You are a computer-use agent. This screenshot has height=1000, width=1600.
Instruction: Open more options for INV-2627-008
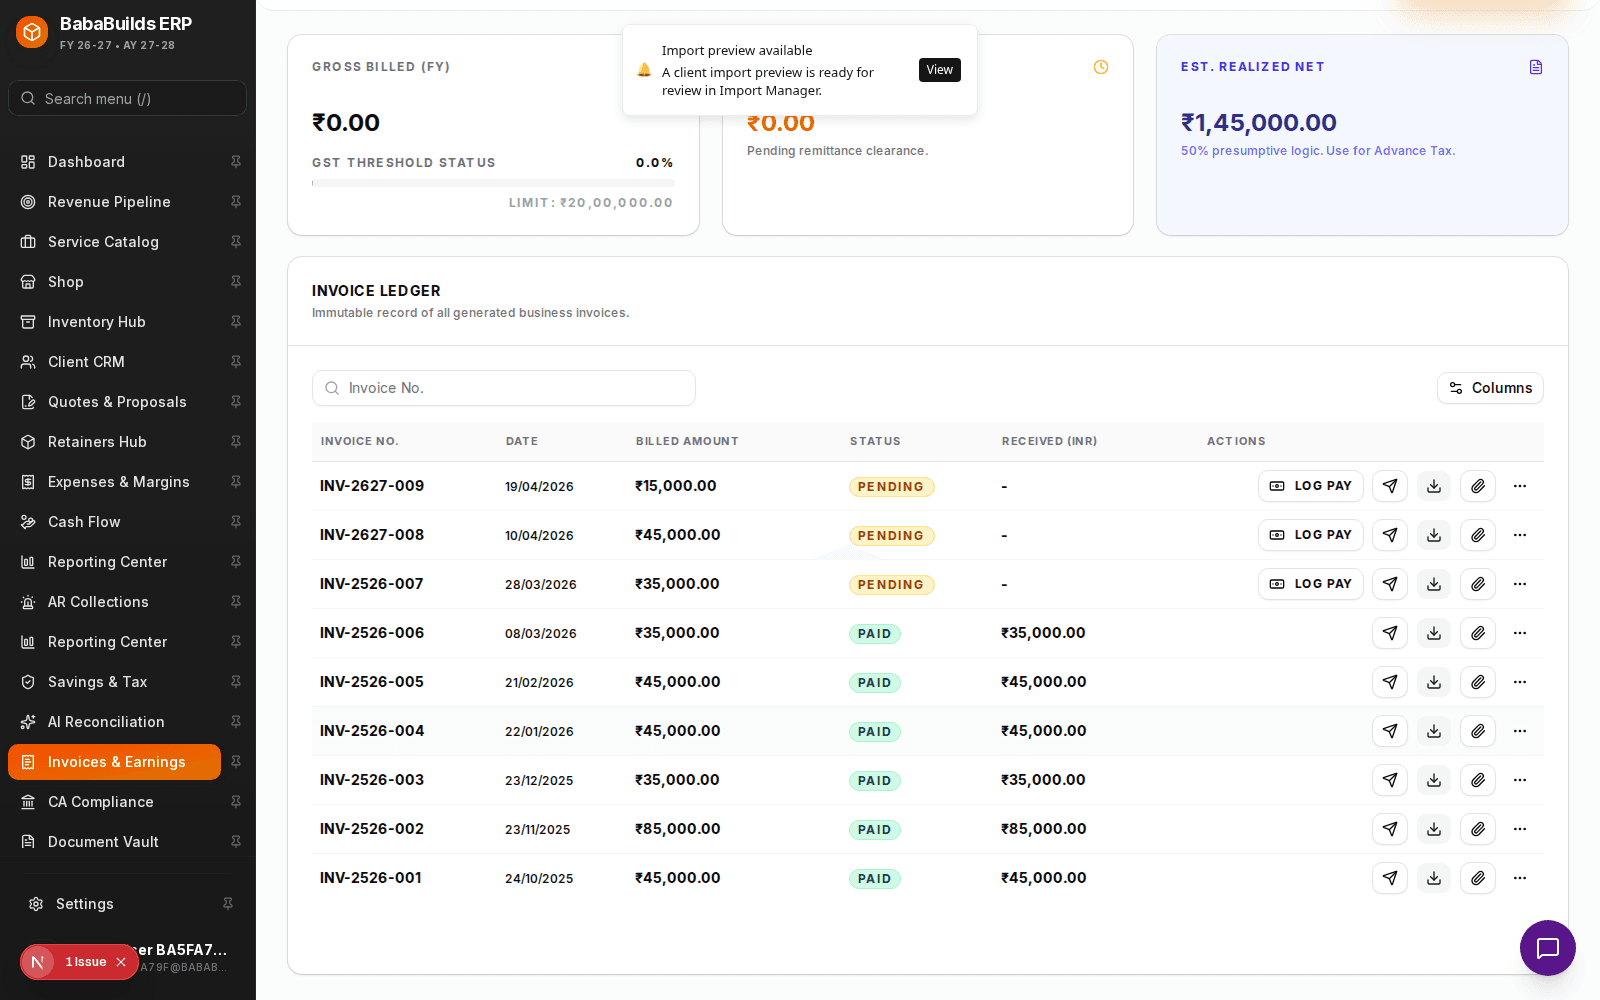pyautogui.click(x=1520, y=535)
